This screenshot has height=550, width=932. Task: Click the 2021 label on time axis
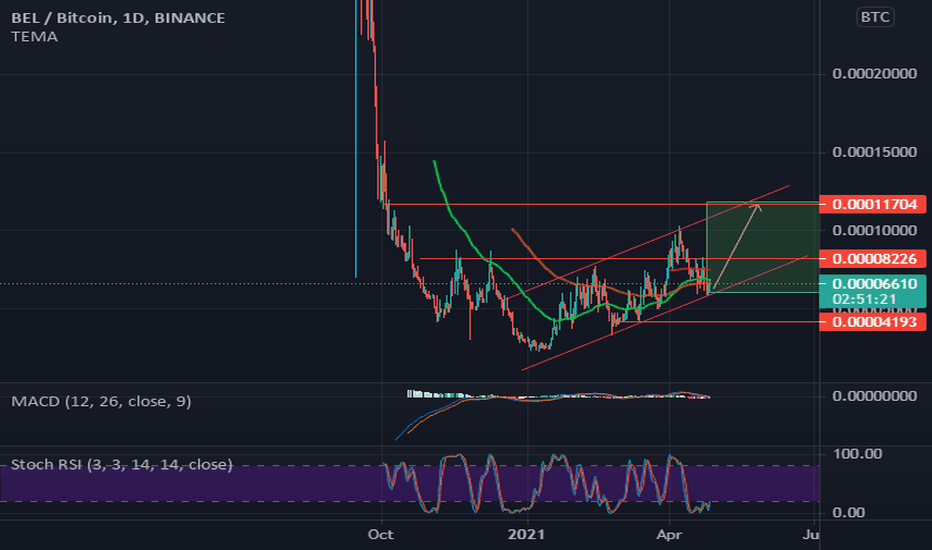coord(526,535)
